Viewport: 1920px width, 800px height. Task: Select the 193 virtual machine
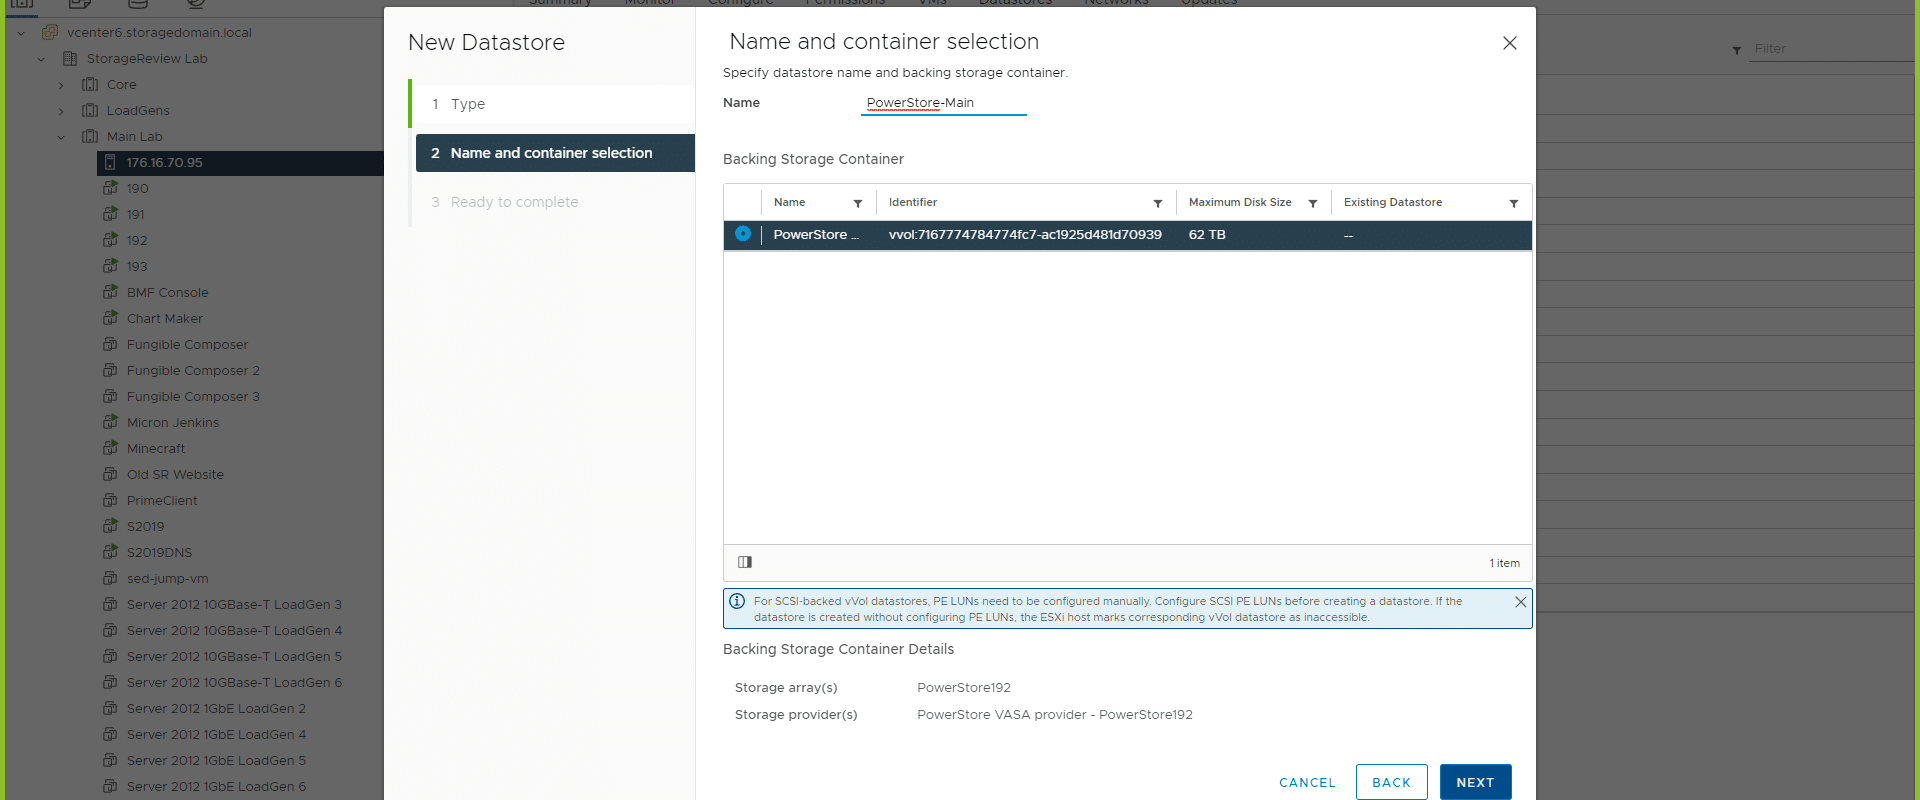coord(137,267)
